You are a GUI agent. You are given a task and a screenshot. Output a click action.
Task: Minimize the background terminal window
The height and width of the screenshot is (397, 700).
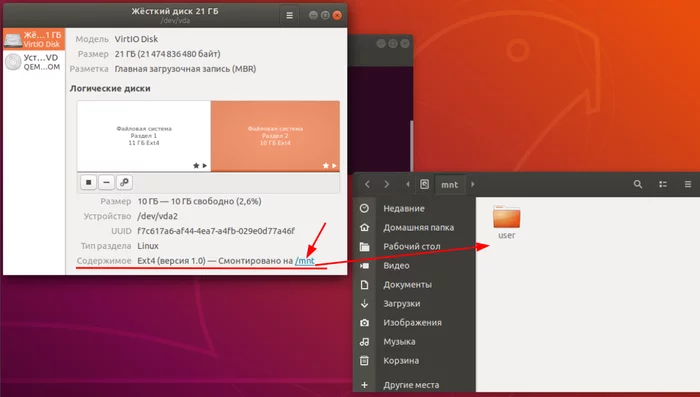[x=381, y=43]
